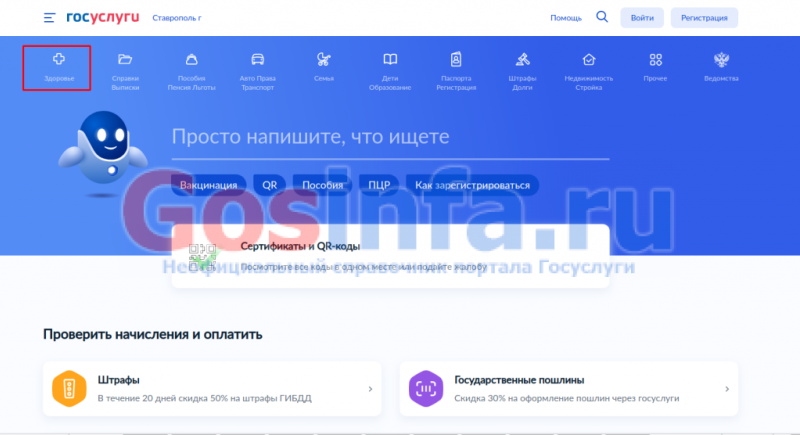Open the Штрафы payment card

point(212,389)
